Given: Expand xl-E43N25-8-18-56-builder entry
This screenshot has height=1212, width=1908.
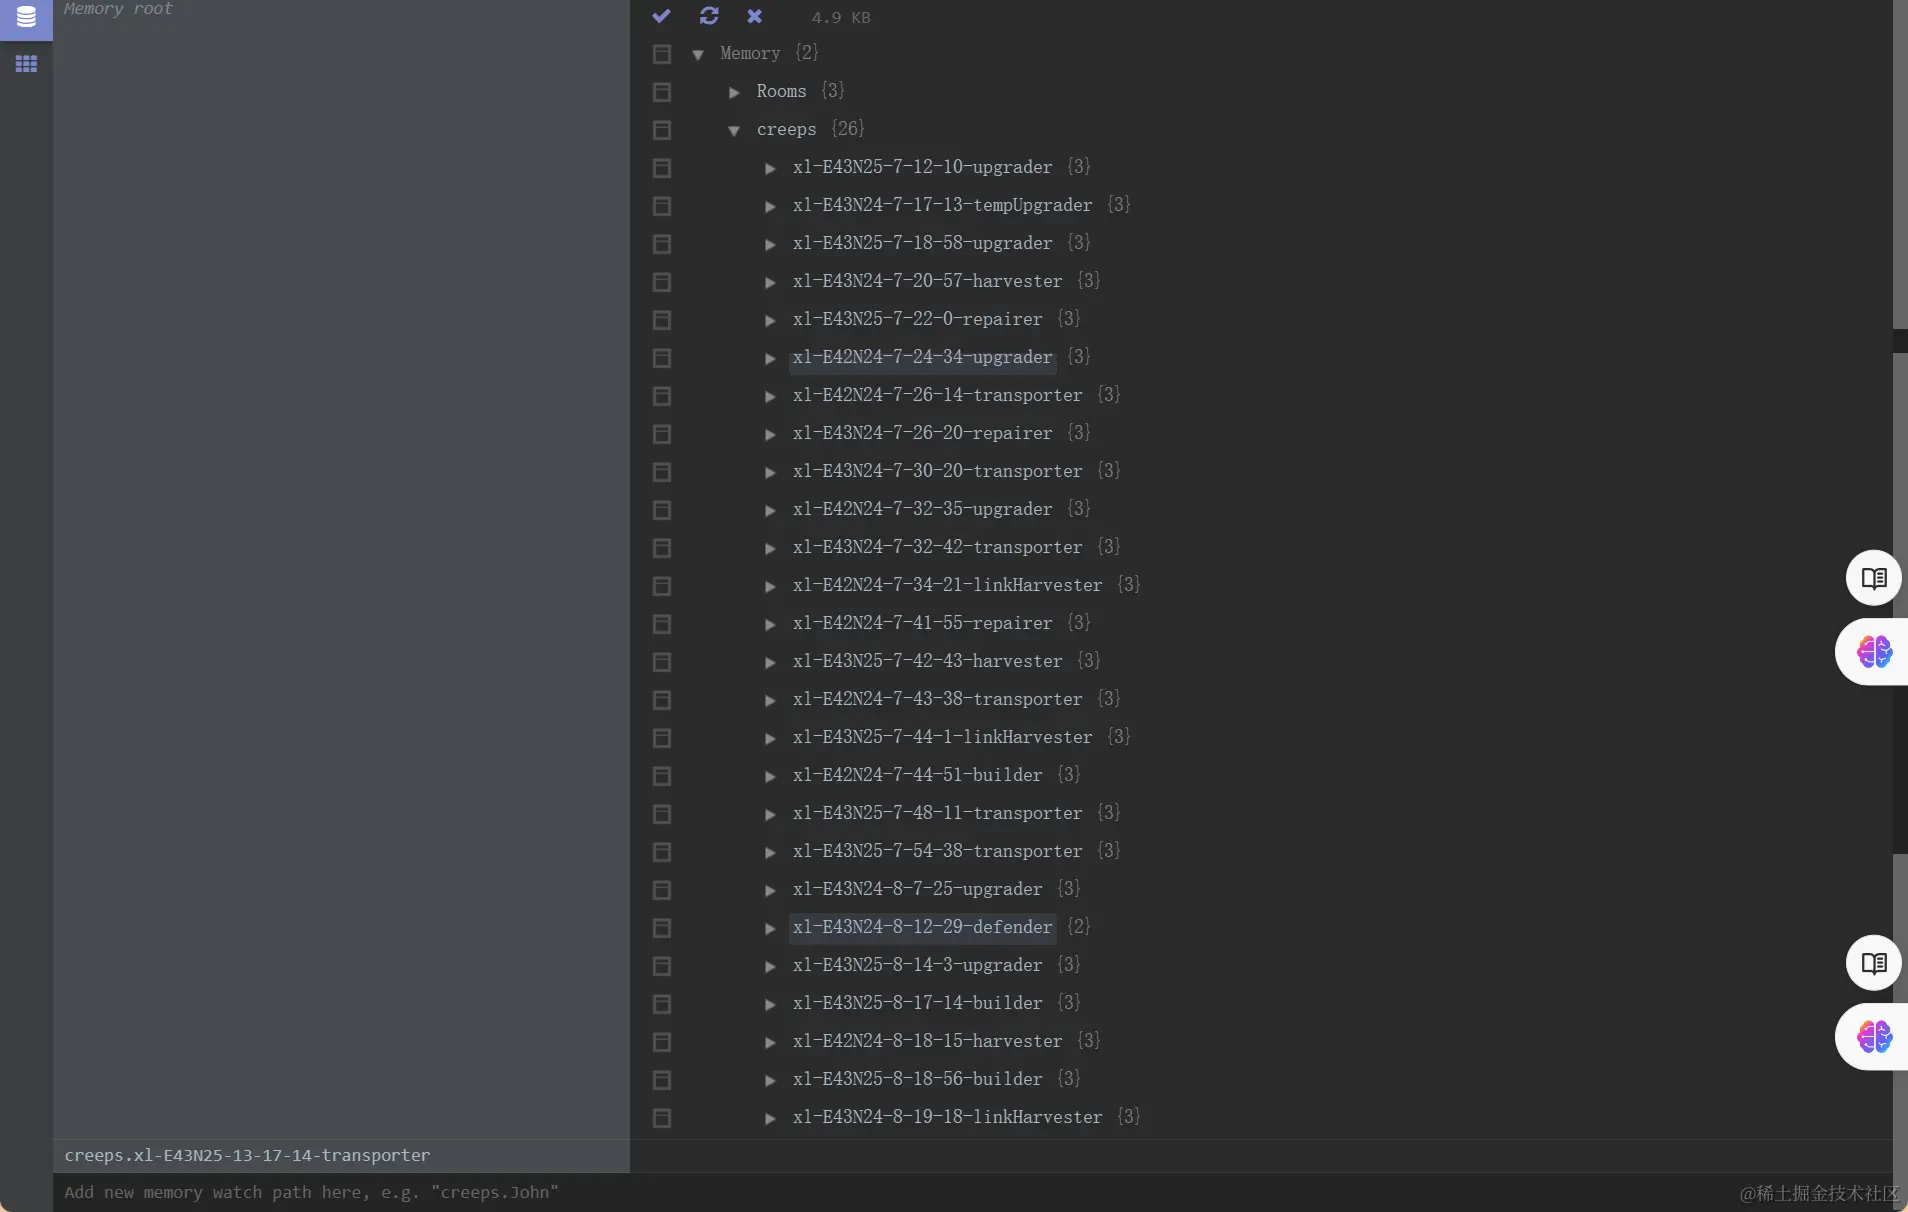Looking at the screenshot, I should tap(770, 1080).
